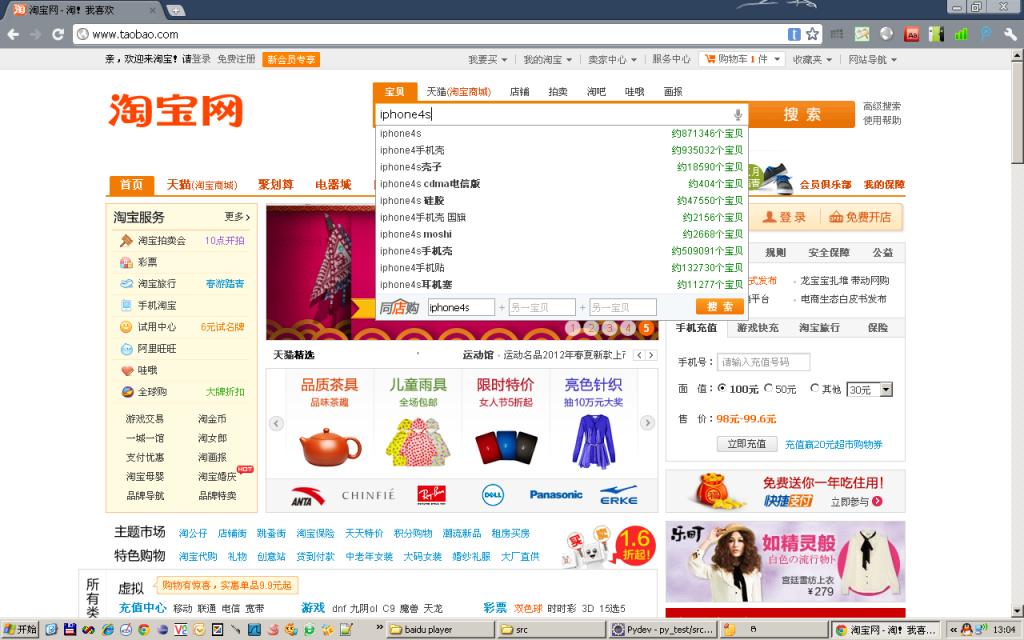Screen dimensions: 1024x640
Task: Open the 儿童雨具 product card
Action: point(418,421)
